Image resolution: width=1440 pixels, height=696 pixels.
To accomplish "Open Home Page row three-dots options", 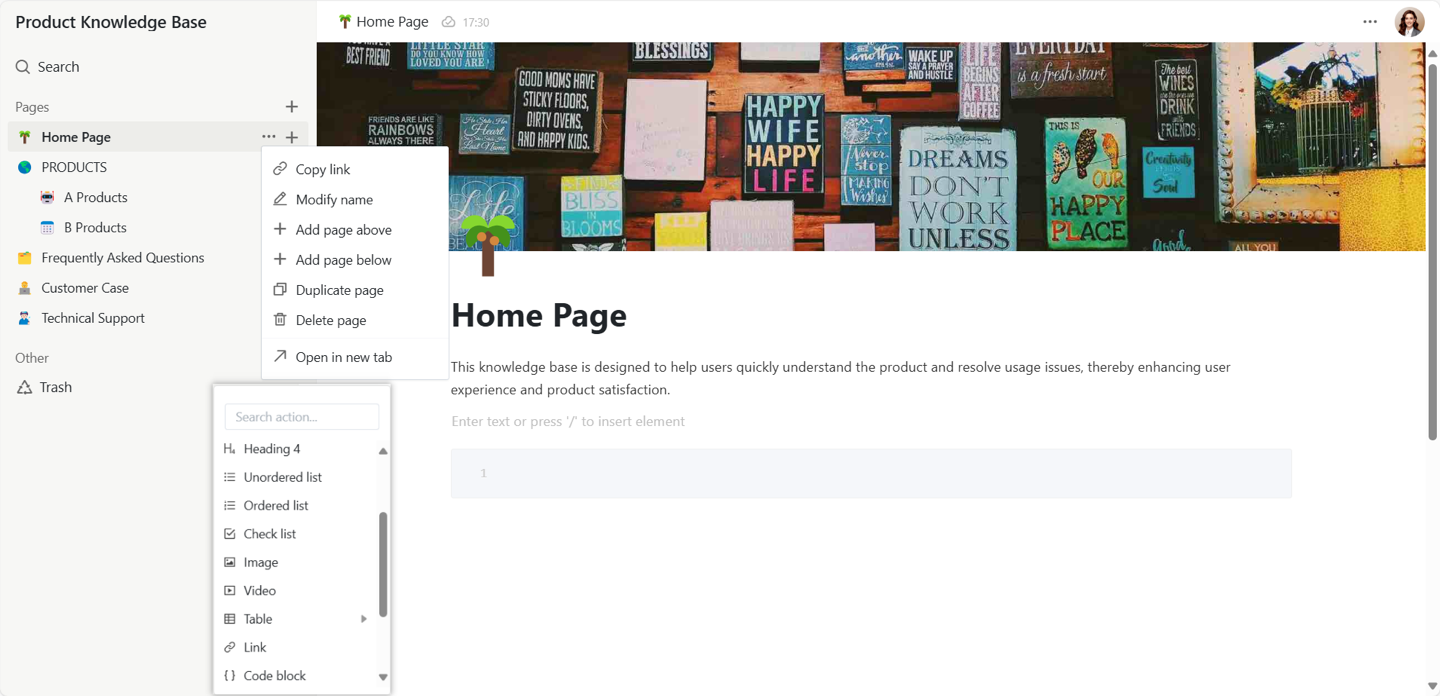I will coord(269,137).
